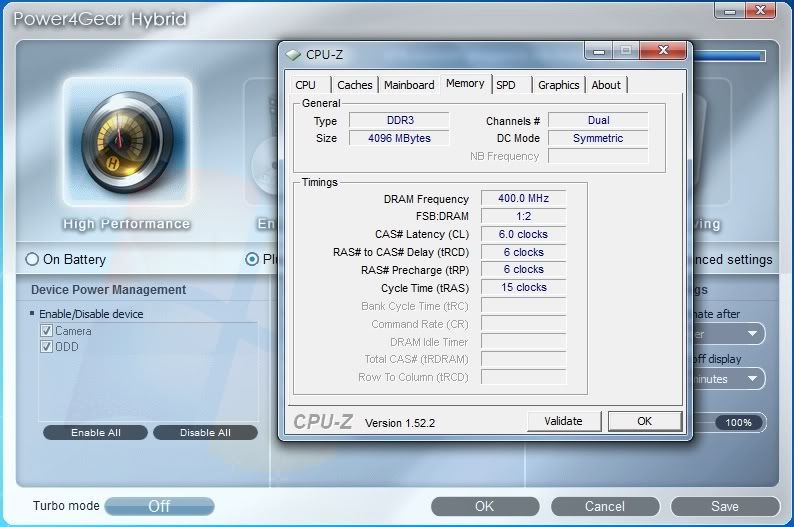Viewport: 794px width, 527px height.
Task: Open the hibernate-after dropdown arrow
Action: (x=752, y=334)
